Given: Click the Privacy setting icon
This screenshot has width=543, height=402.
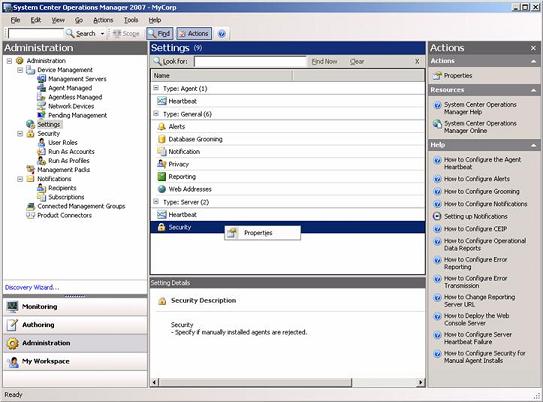Looking at the screenshot, I should tap(162, 164).
